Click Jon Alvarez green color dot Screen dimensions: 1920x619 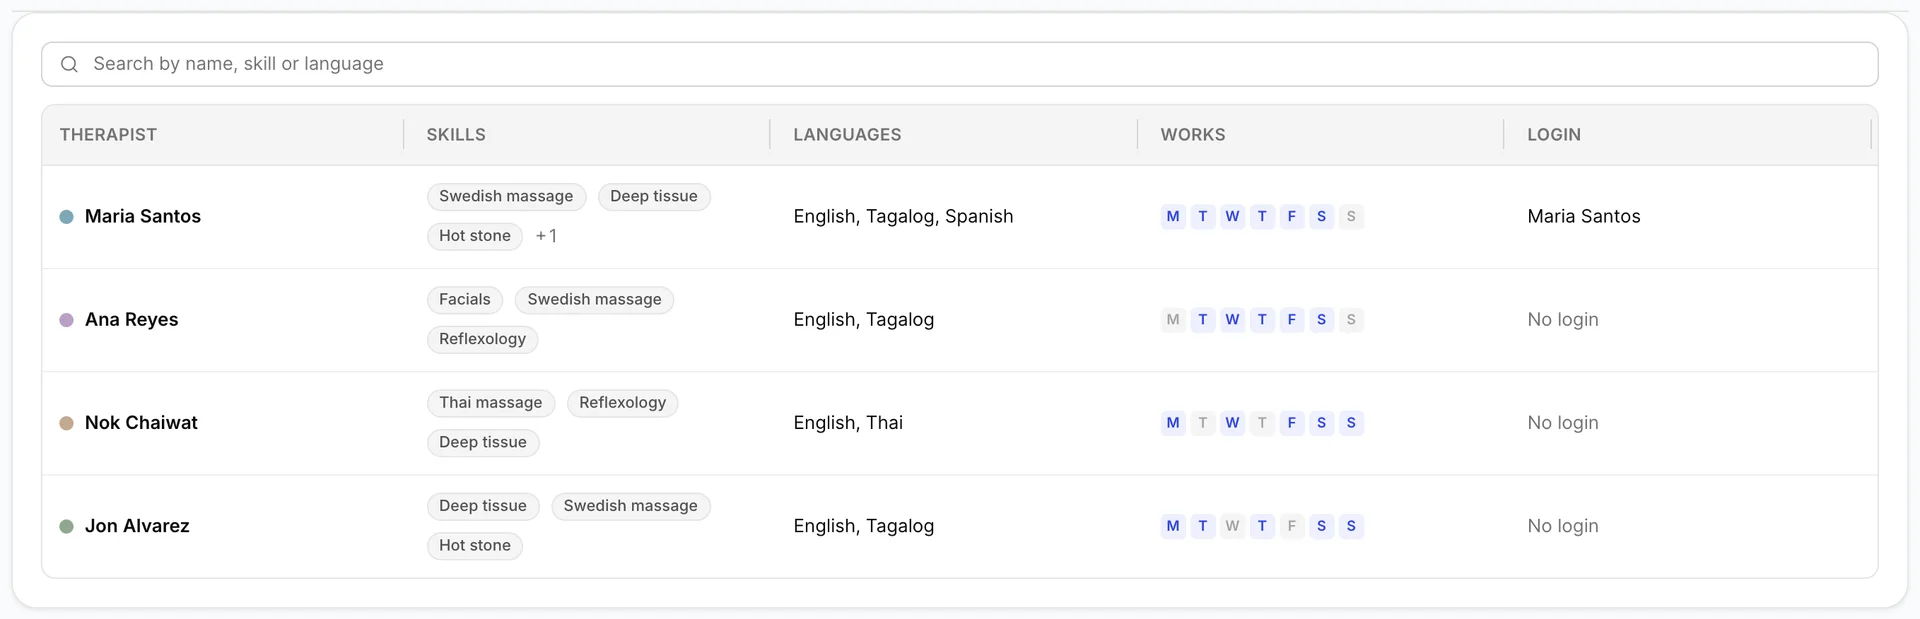[x=67, y=526]
